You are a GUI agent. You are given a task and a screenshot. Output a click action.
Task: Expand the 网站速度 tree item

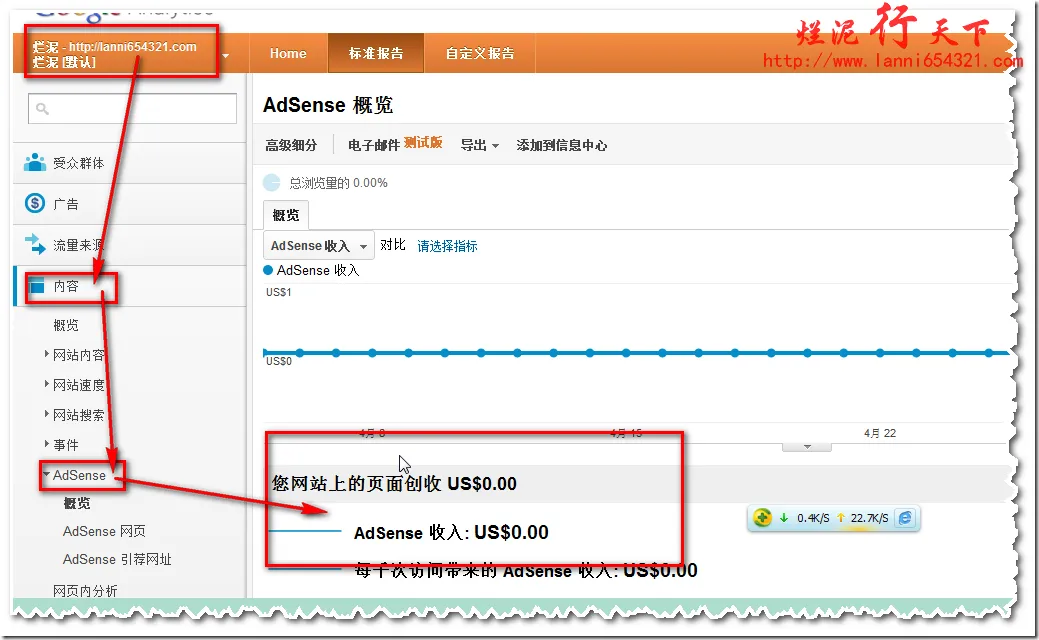pyautogui.click(x=47, y=384)
